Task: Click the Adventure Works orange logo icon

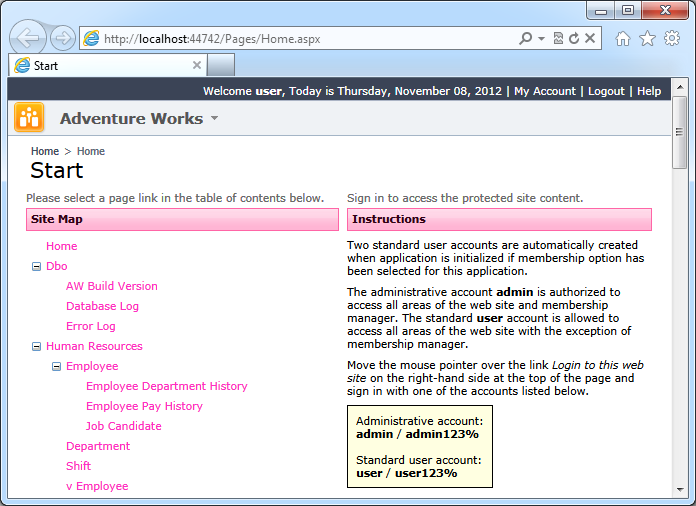Action: coord(29,118)
